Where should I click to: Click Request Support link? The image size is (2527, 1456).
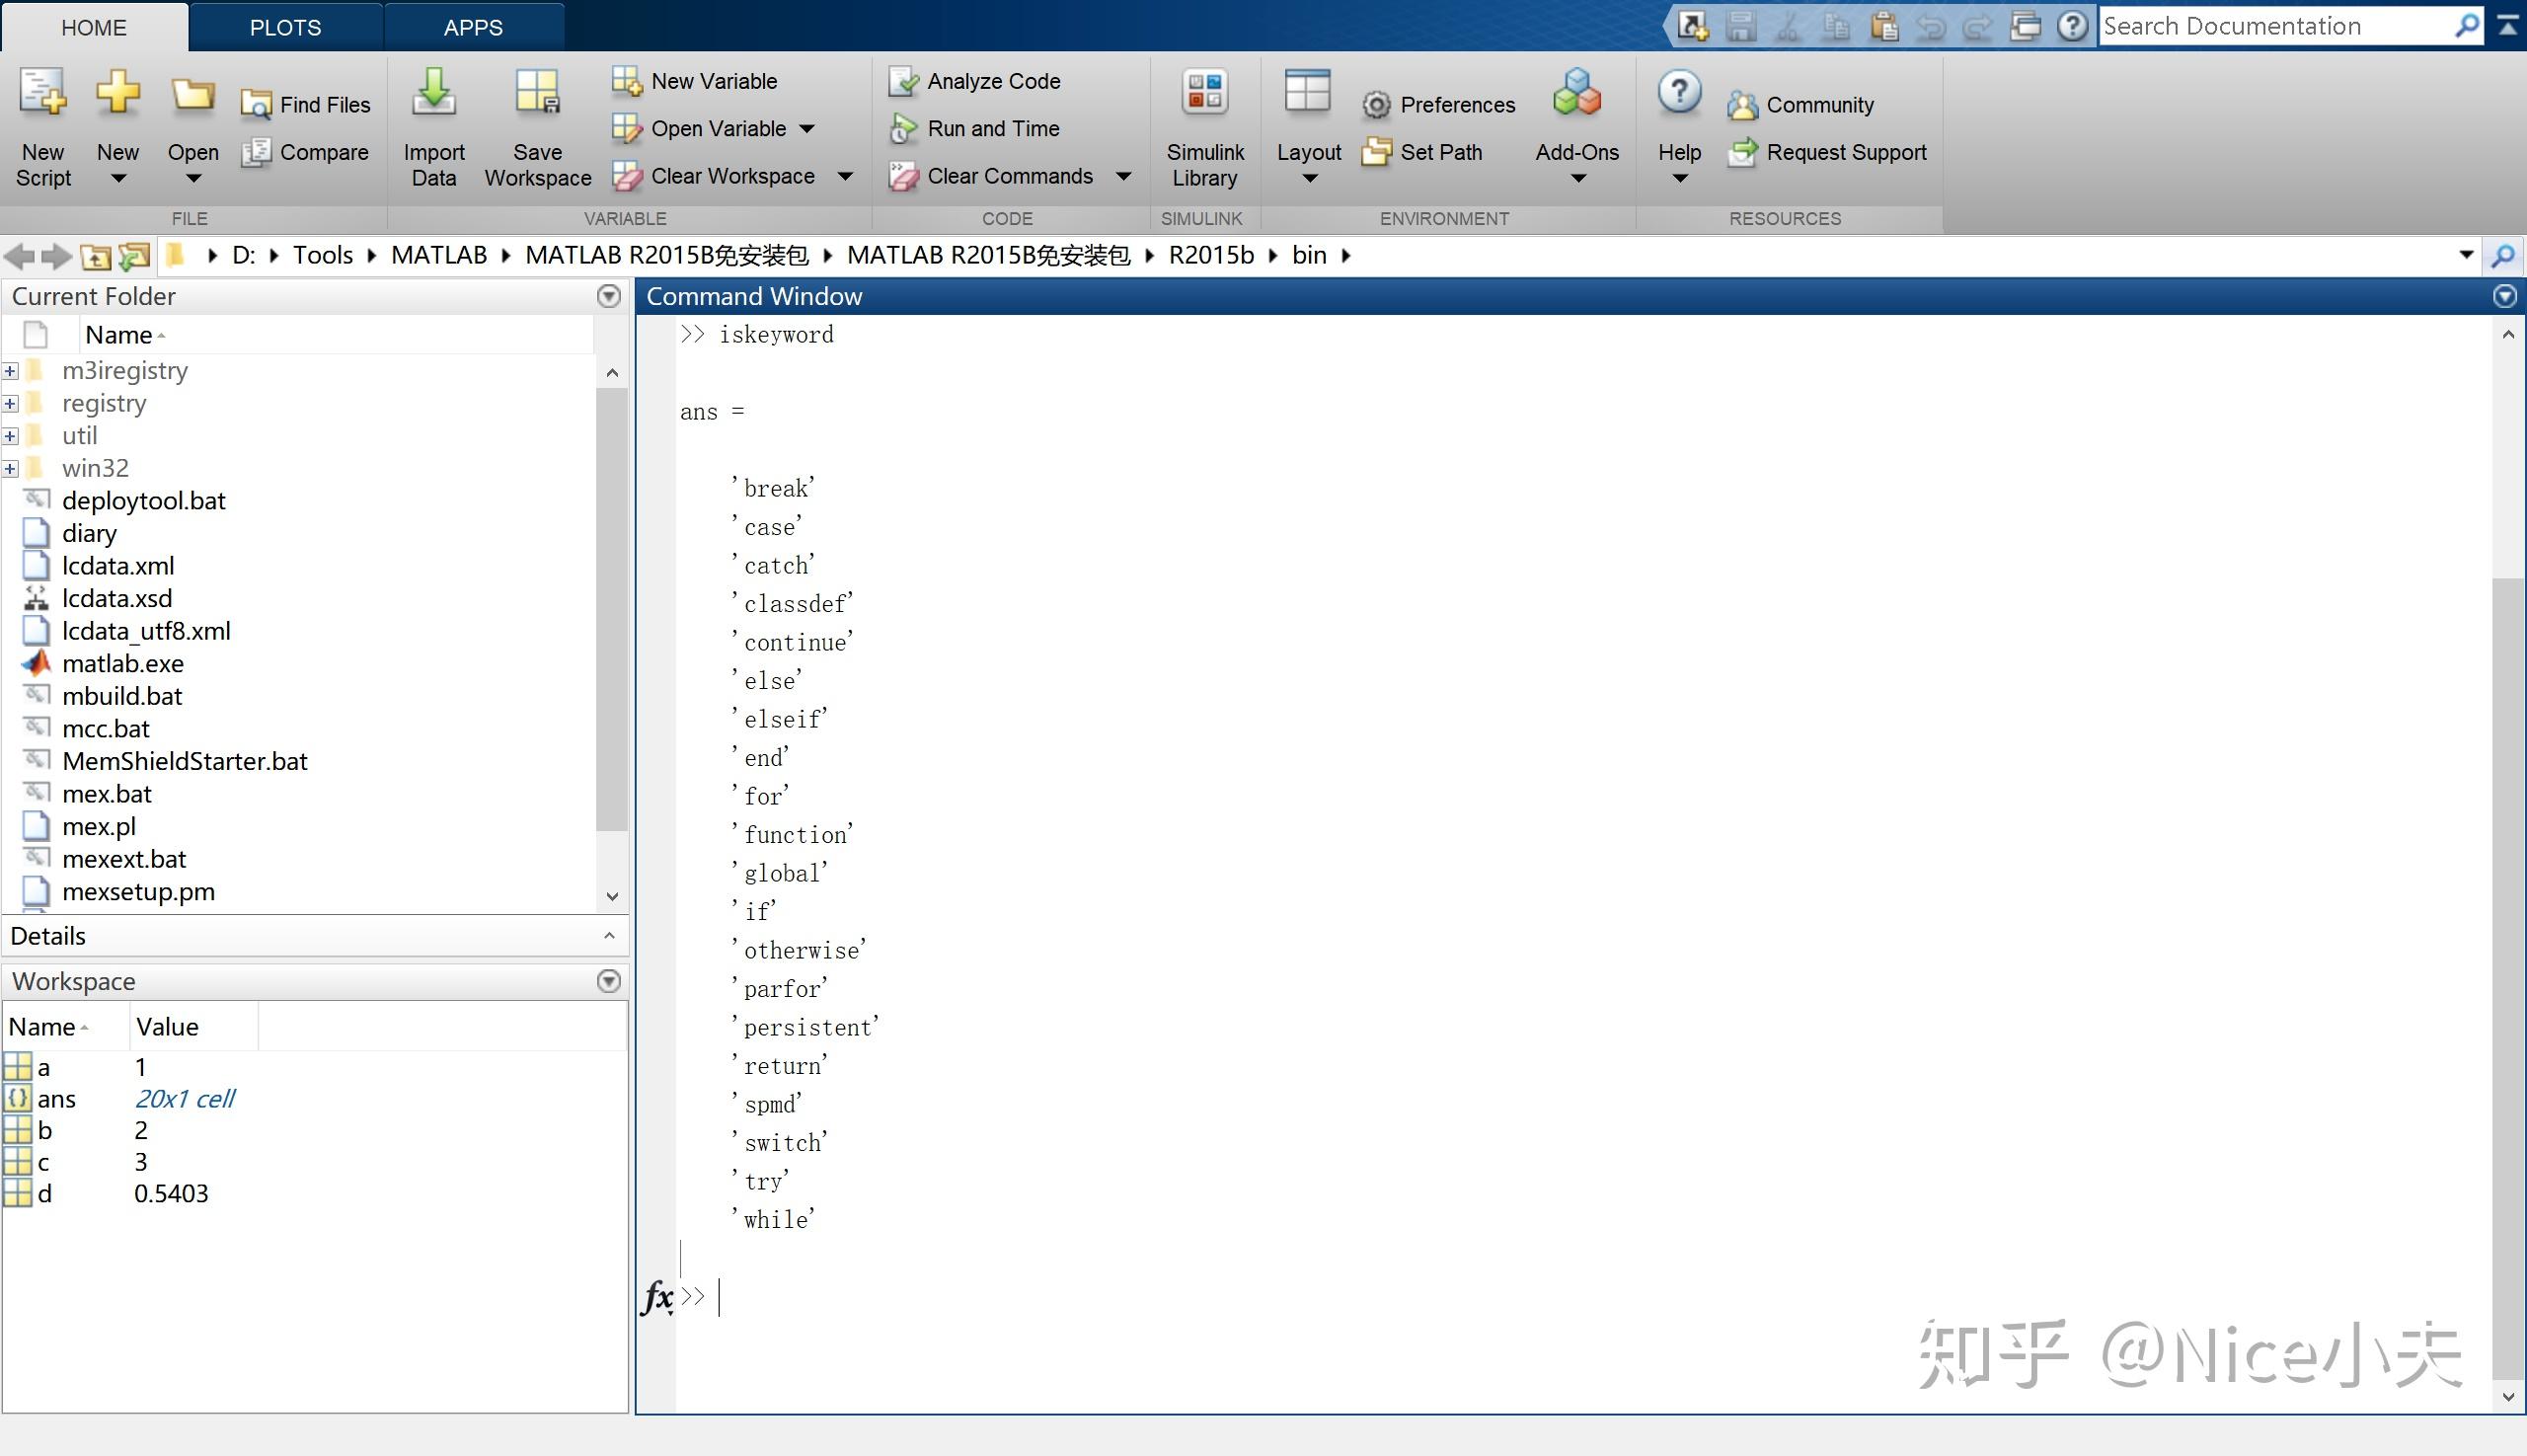pos(1845,152)
